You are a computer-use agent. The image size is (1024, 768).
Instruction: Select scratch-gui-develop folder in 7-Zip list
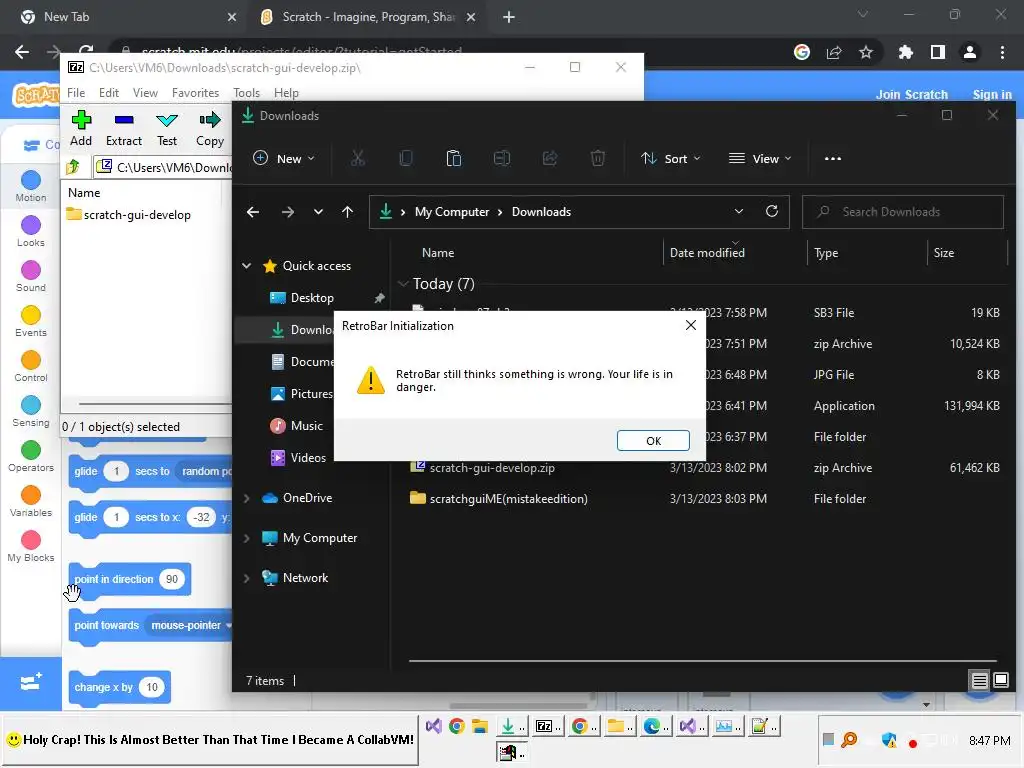pos(129,215)
